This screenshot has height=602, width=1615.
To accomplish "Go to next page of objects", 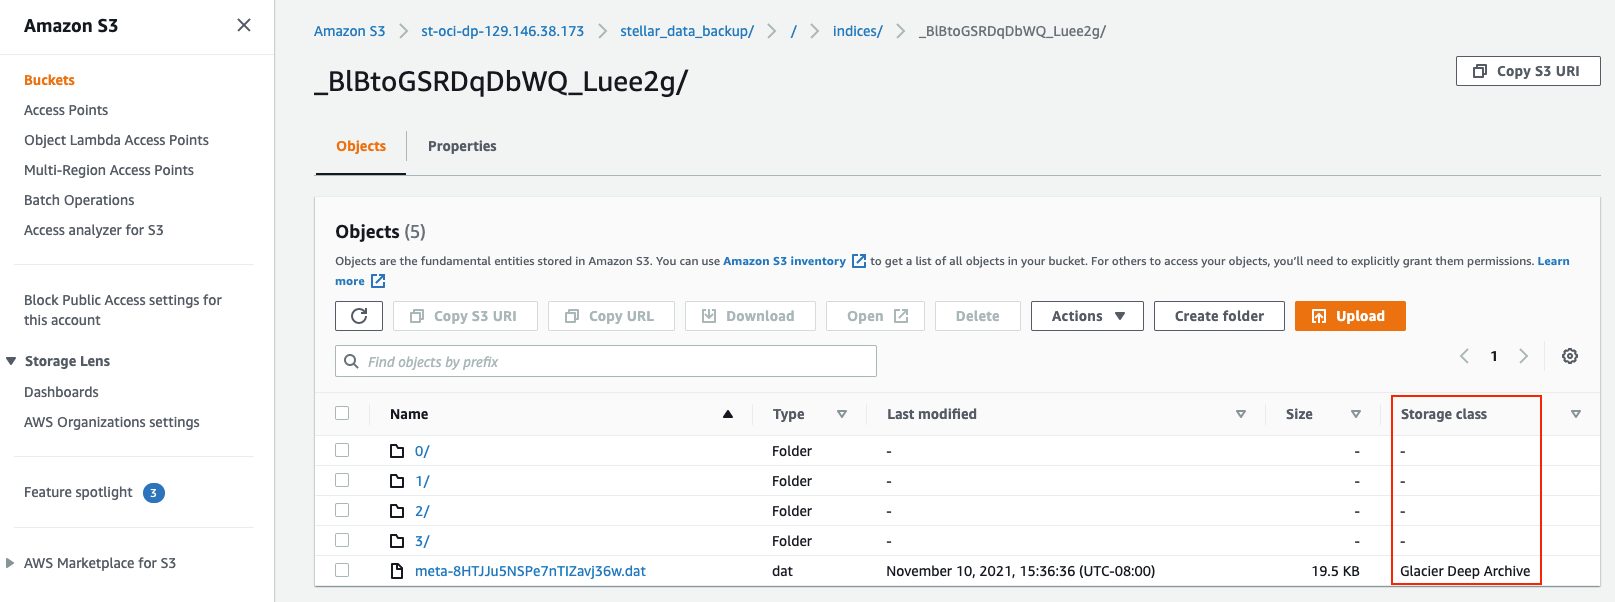I will click(x=1523, y=356).
